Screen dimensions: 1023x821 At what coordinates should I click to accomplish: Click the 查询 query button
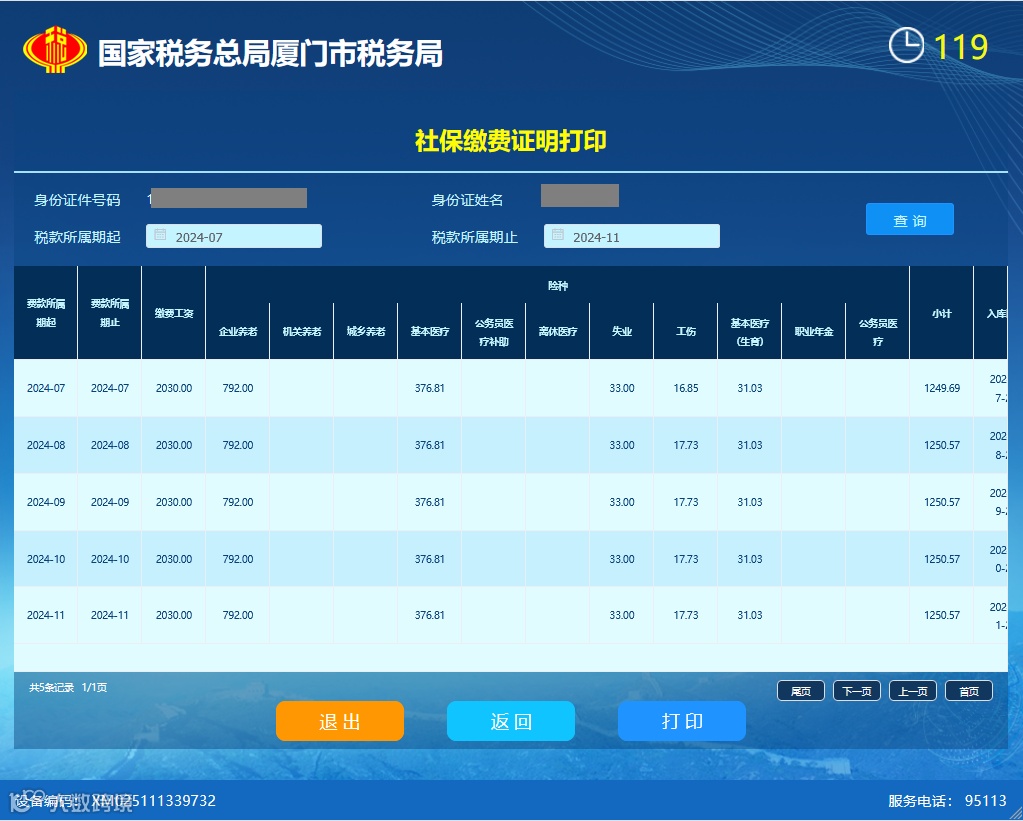[909, 219]
